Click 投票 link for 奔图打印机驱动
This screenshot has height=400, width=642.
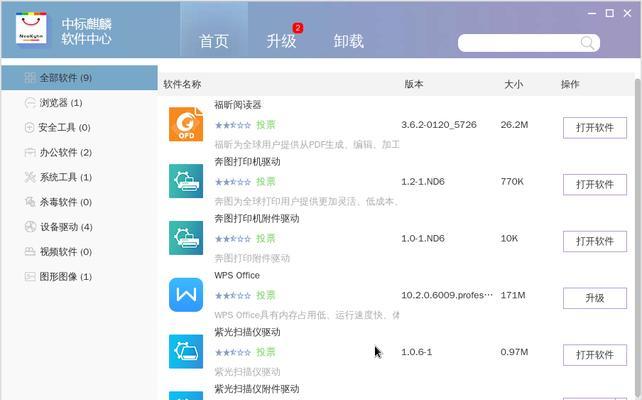266,182
